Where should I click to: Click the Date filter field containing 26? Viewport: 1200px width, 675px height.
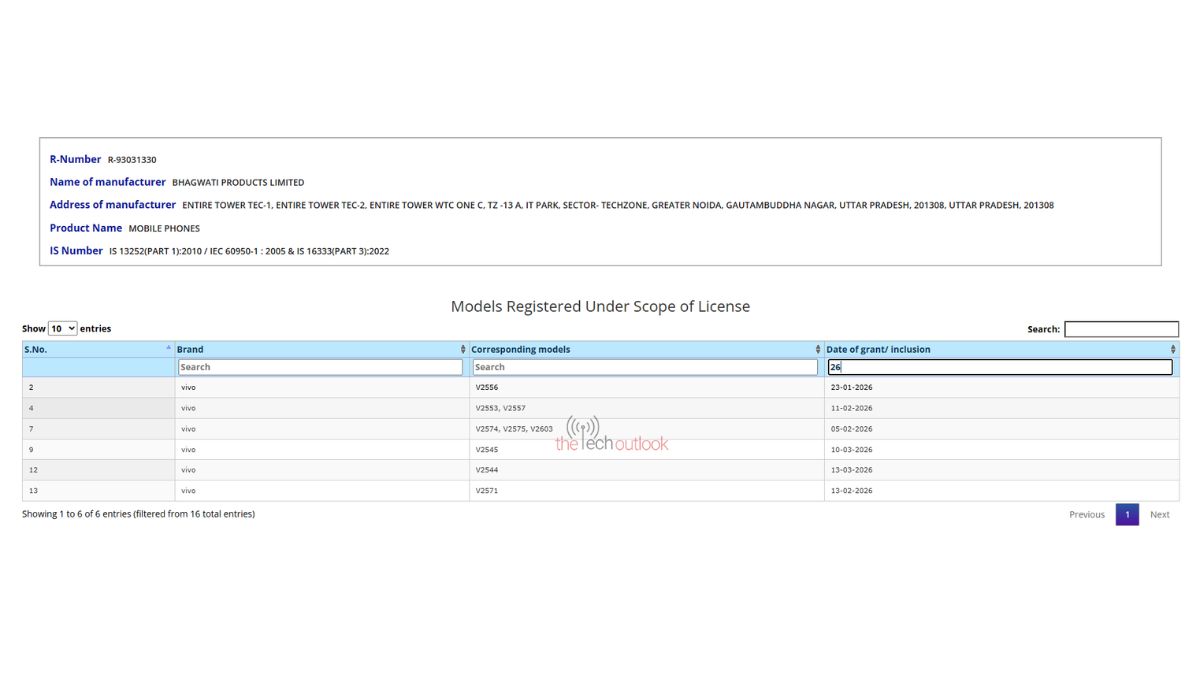[x=1000, y=367]
